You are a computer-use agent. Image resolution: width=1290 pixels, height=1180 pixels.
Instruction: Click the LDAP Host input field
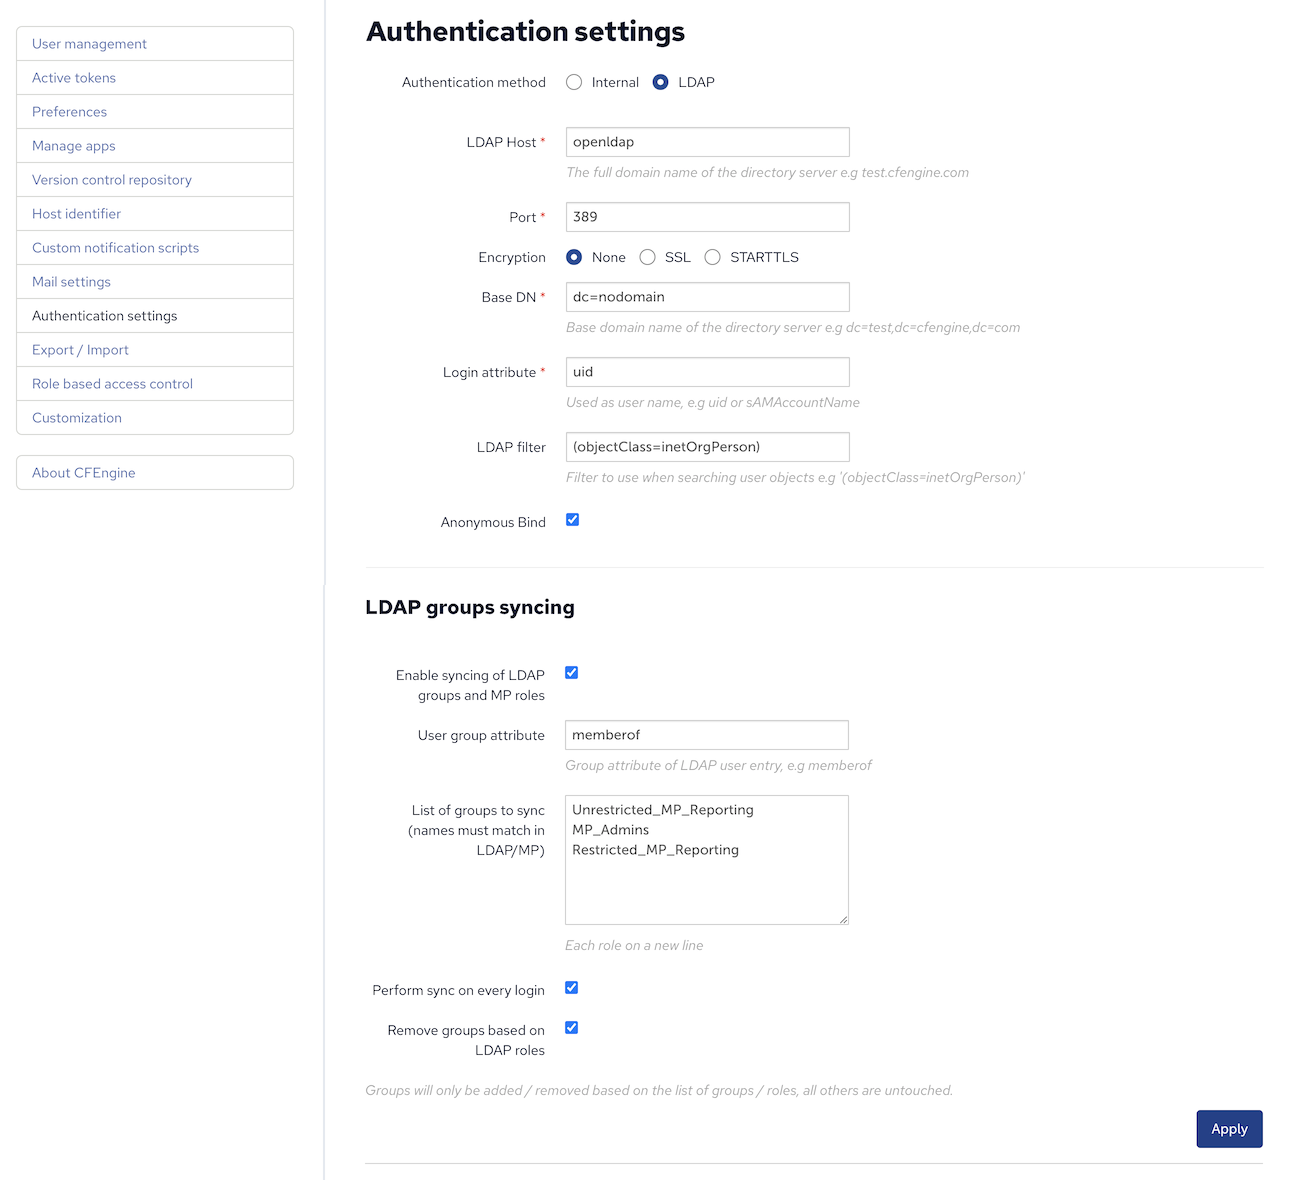[707, 141]
